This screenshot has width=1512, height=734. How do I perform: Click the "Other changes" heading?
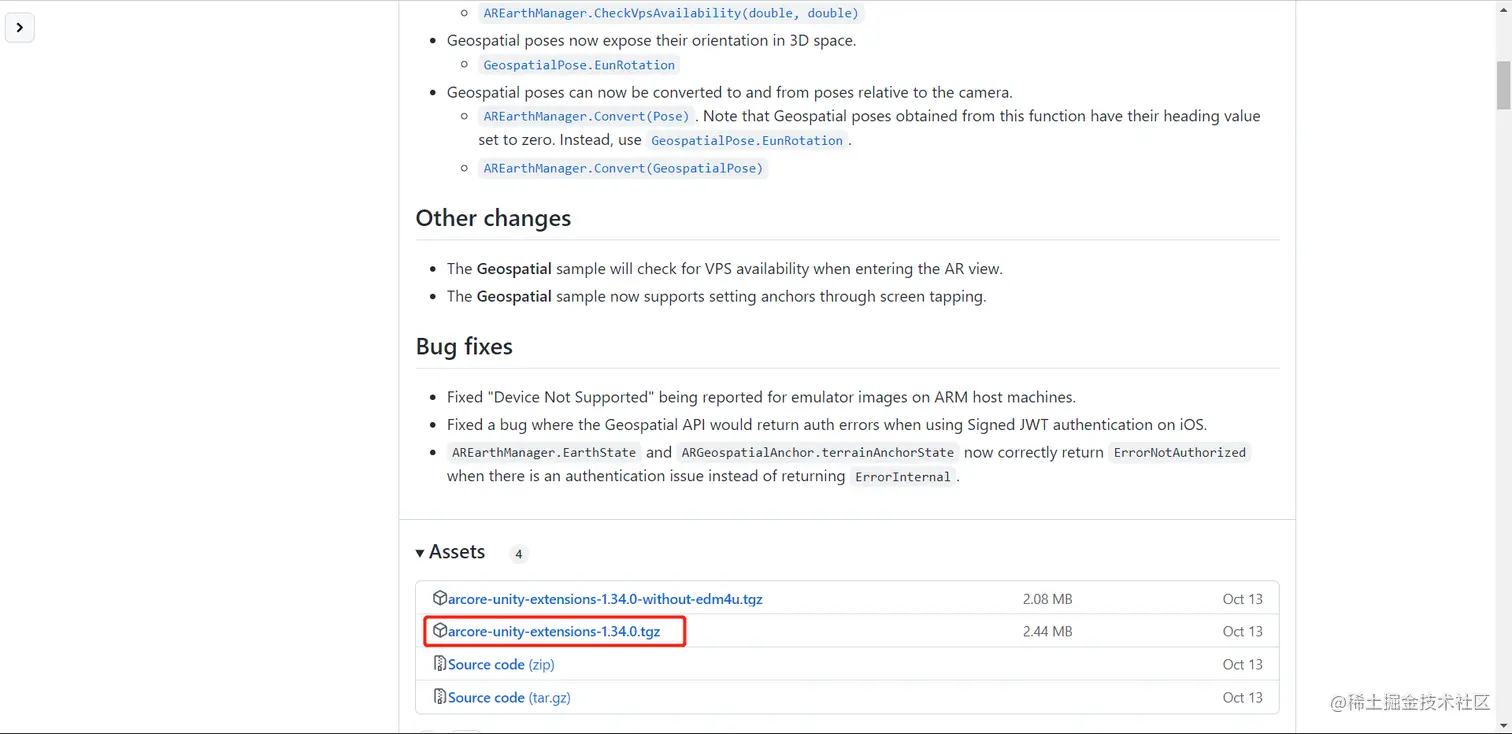pos(493,218)
